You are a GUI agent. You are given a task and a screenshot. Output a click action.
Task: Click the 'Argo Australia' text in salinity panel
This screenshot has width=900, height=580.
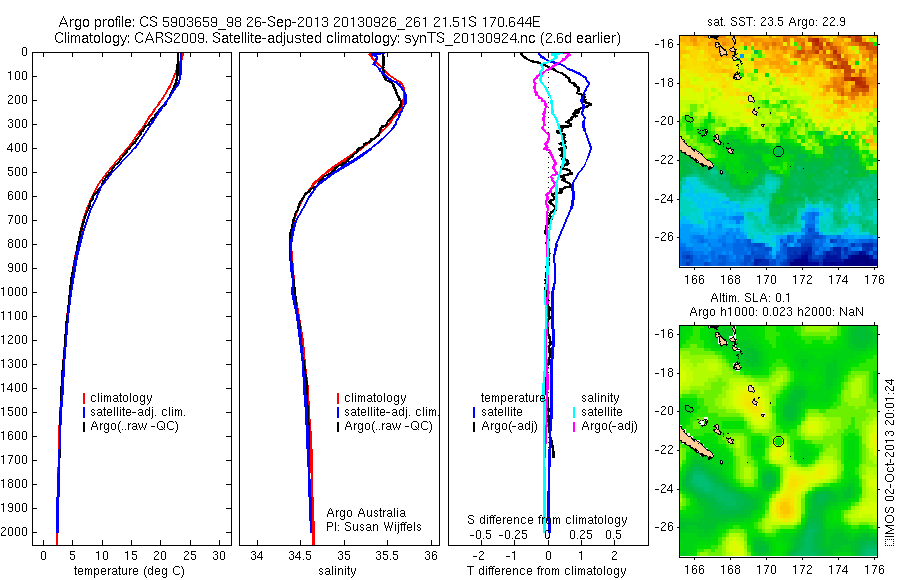tap(366, 513)
